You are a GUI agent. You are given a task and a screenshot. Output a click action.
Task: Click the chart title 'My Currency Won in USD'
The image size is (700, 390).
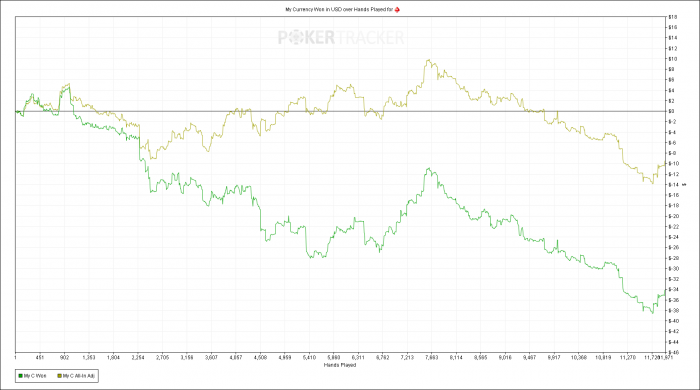pyautogui.click(x=313, y=9)
